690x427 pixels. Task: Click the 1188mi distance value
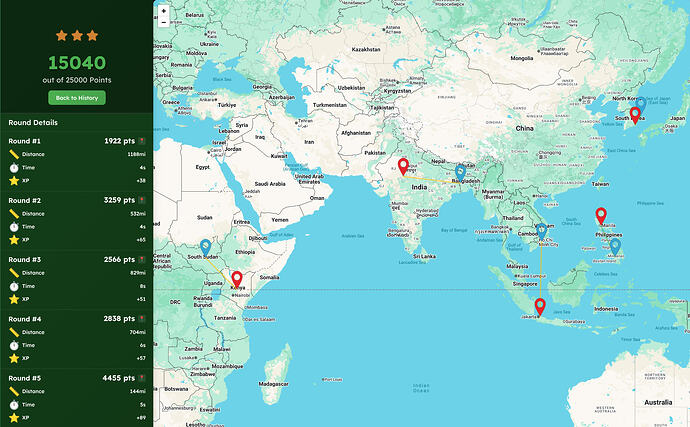137,155
